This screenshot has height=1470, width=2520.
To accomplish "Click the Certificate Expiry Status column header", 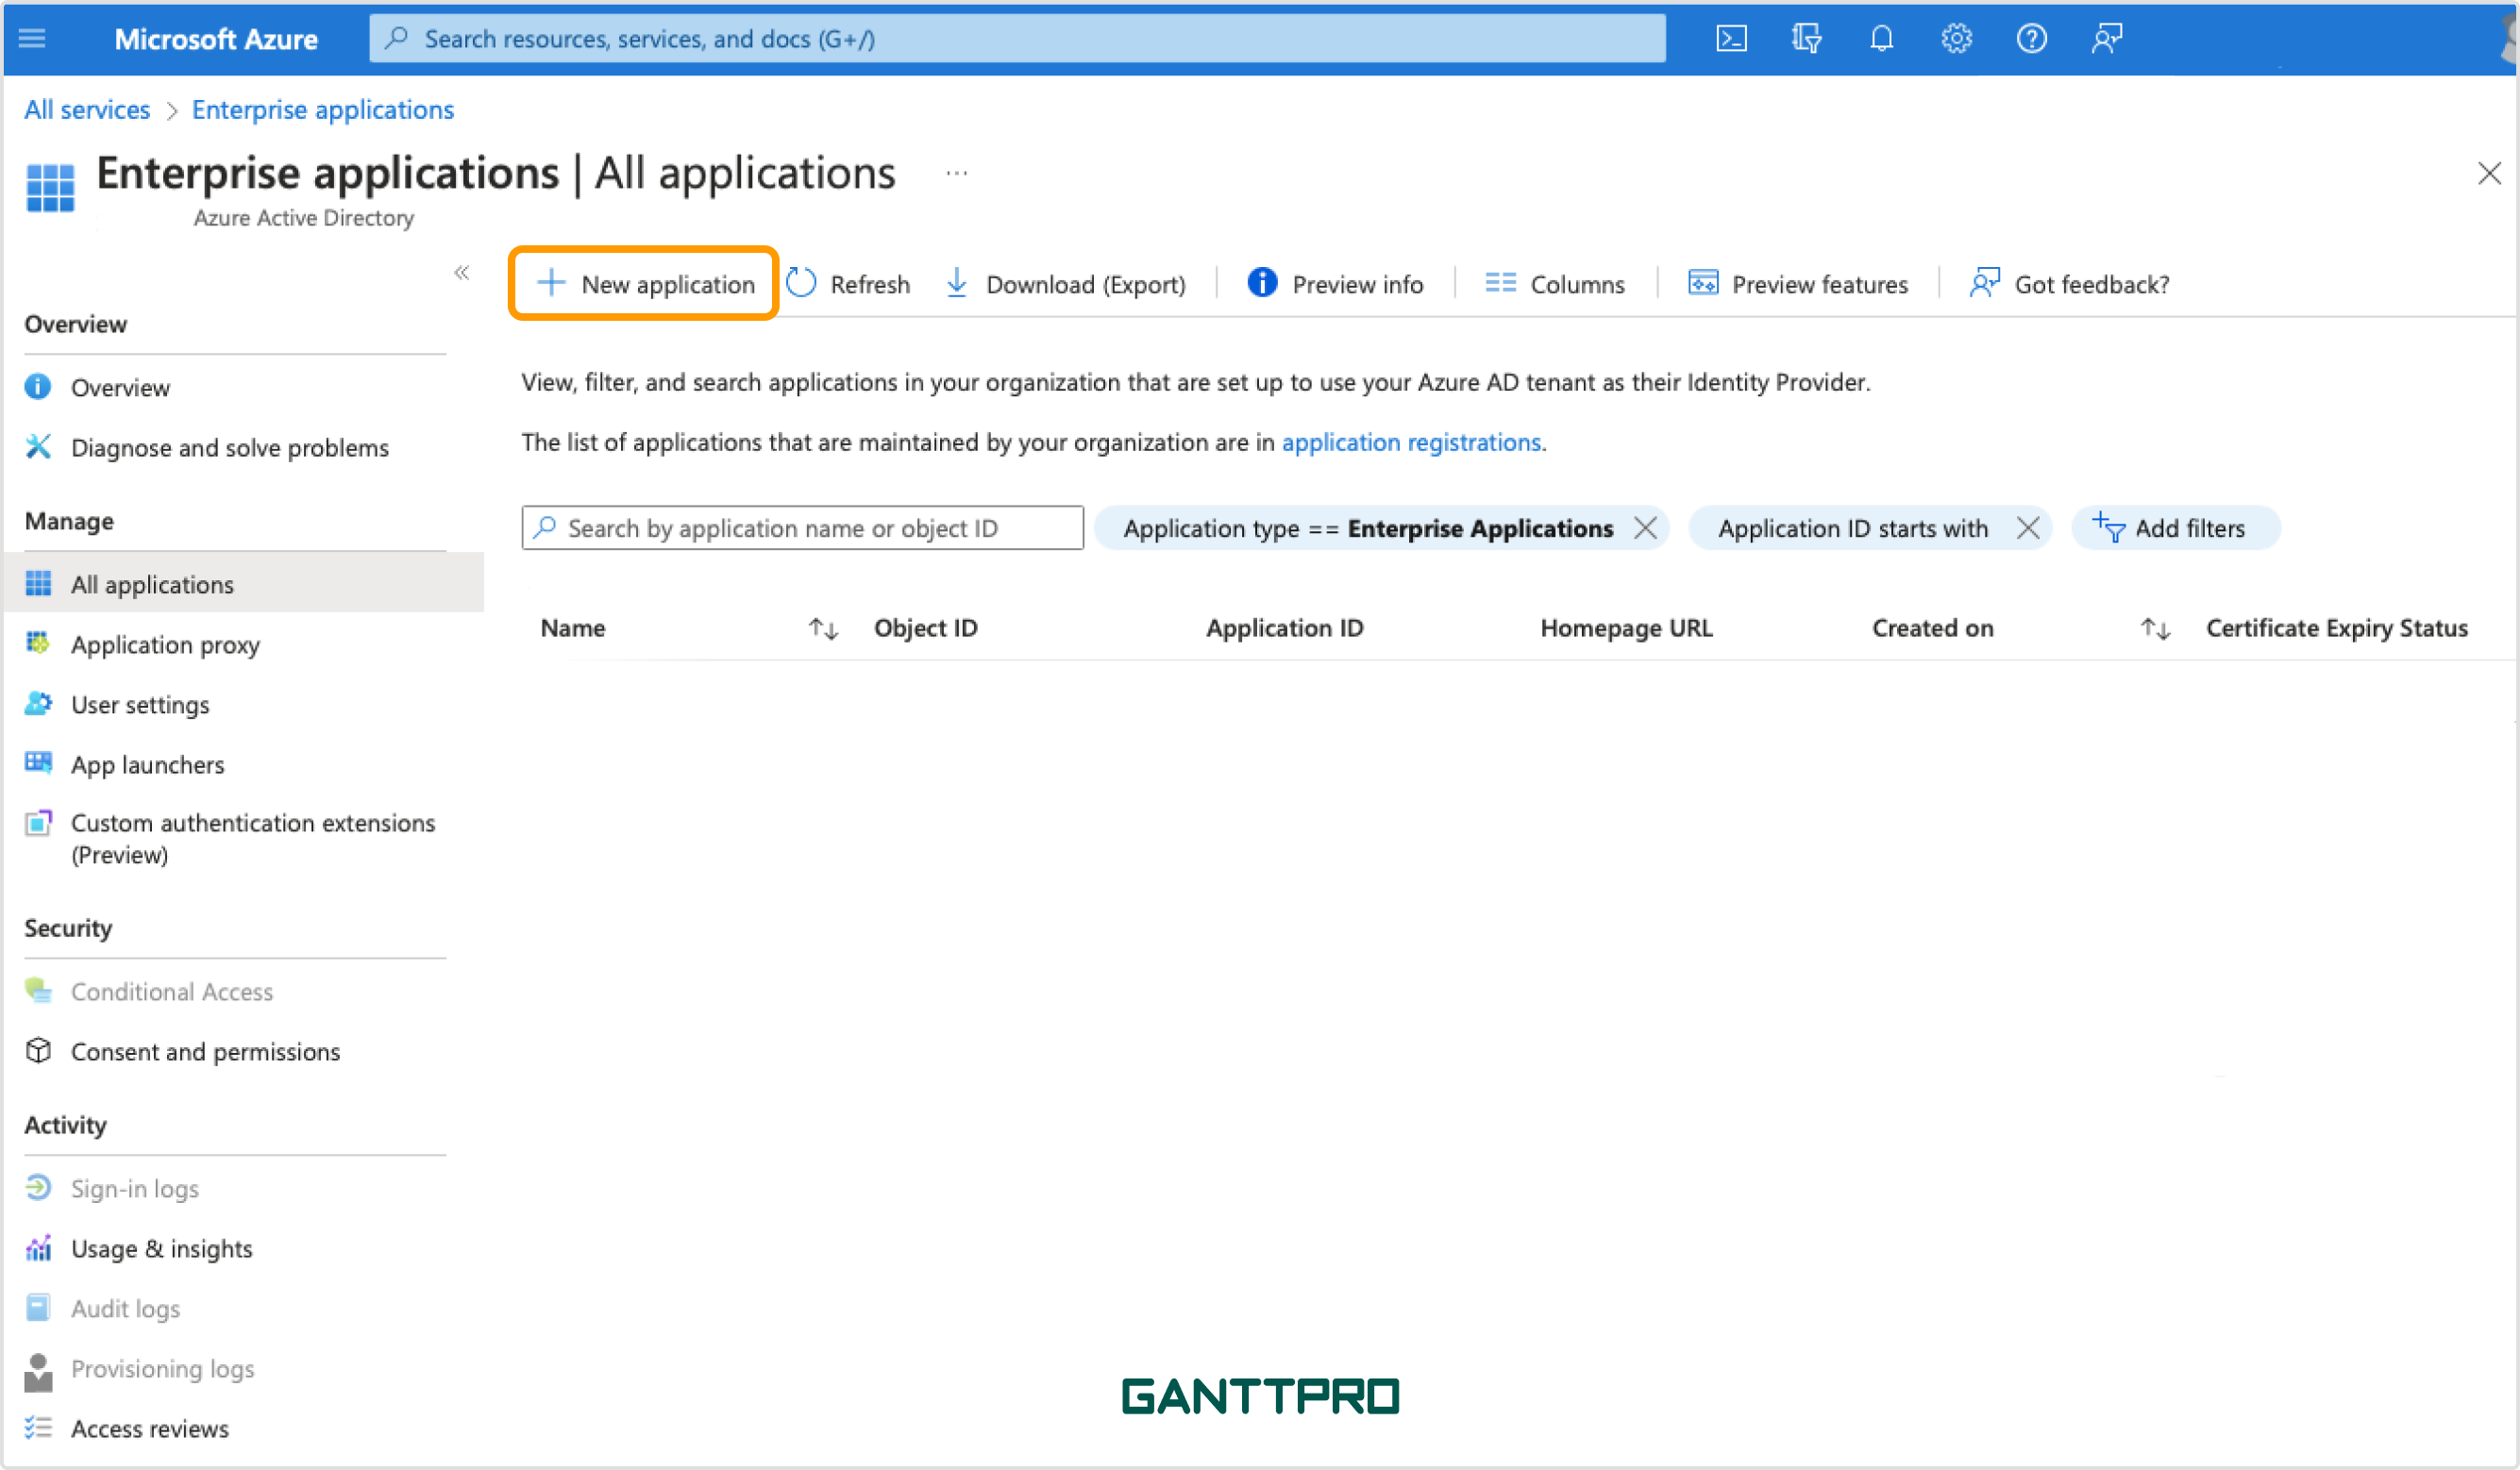I will [2336, 628].
